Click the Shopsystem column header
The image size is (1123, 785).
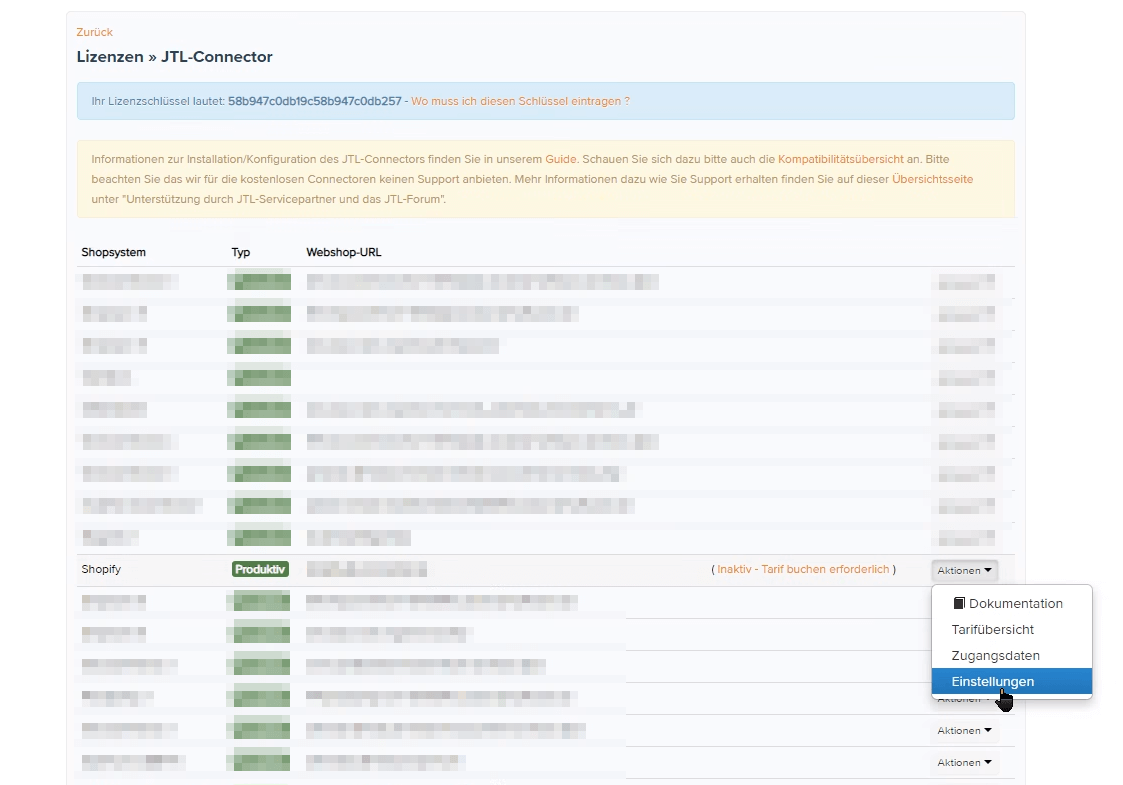(x=113, y=252)
